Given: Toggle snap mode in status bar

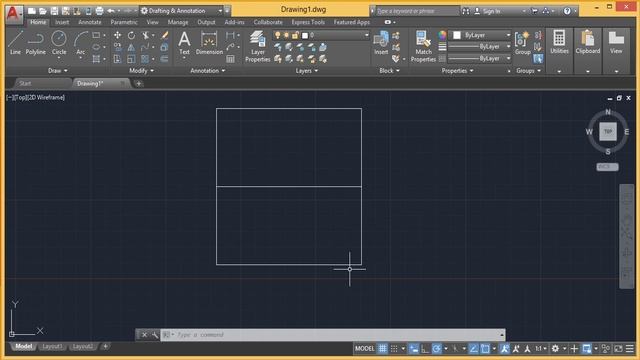Looking at the screenshot, I should [394, 349].
